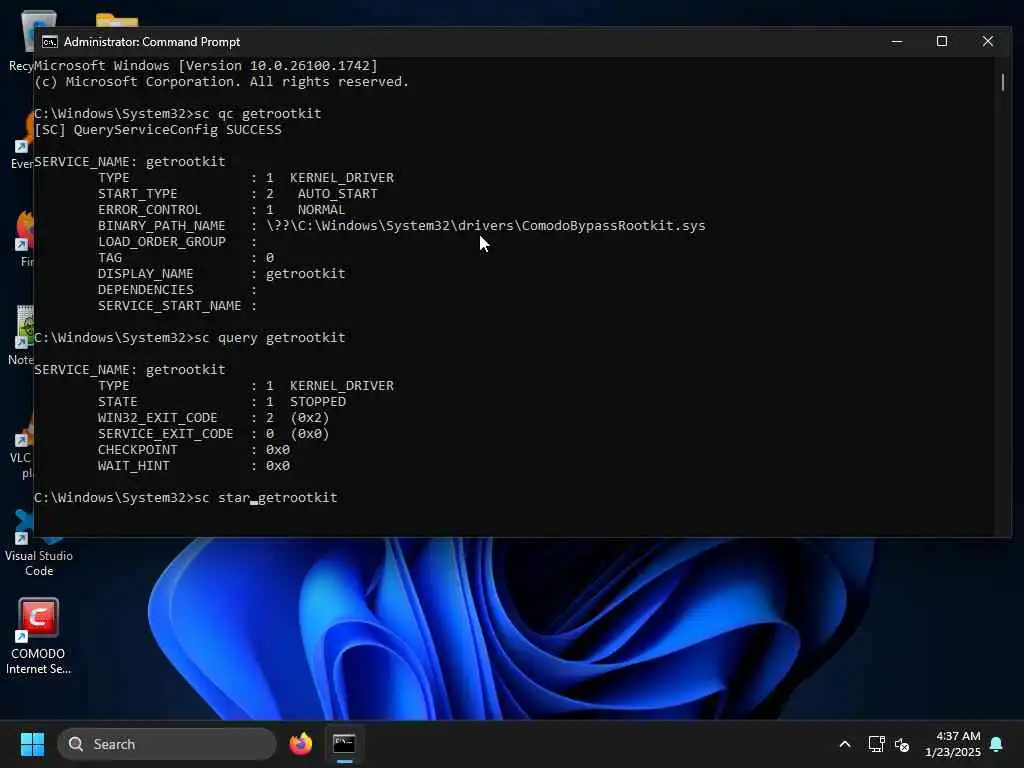Click the 'sc star getrootkit' prompt line
The image size is (1024, 768).
pos(185,498)
